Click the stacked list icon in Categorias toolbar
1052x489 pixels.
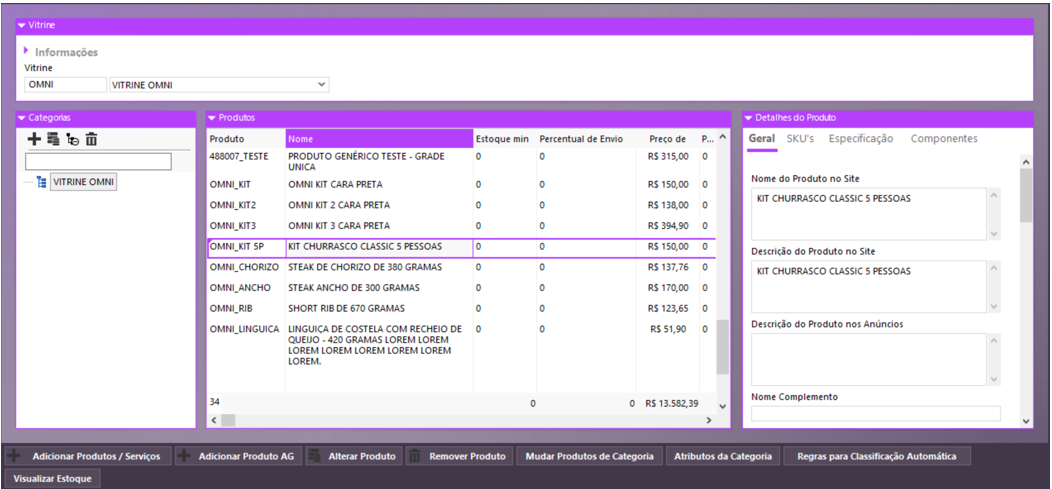pyautogui.click(x=53, y=140)
